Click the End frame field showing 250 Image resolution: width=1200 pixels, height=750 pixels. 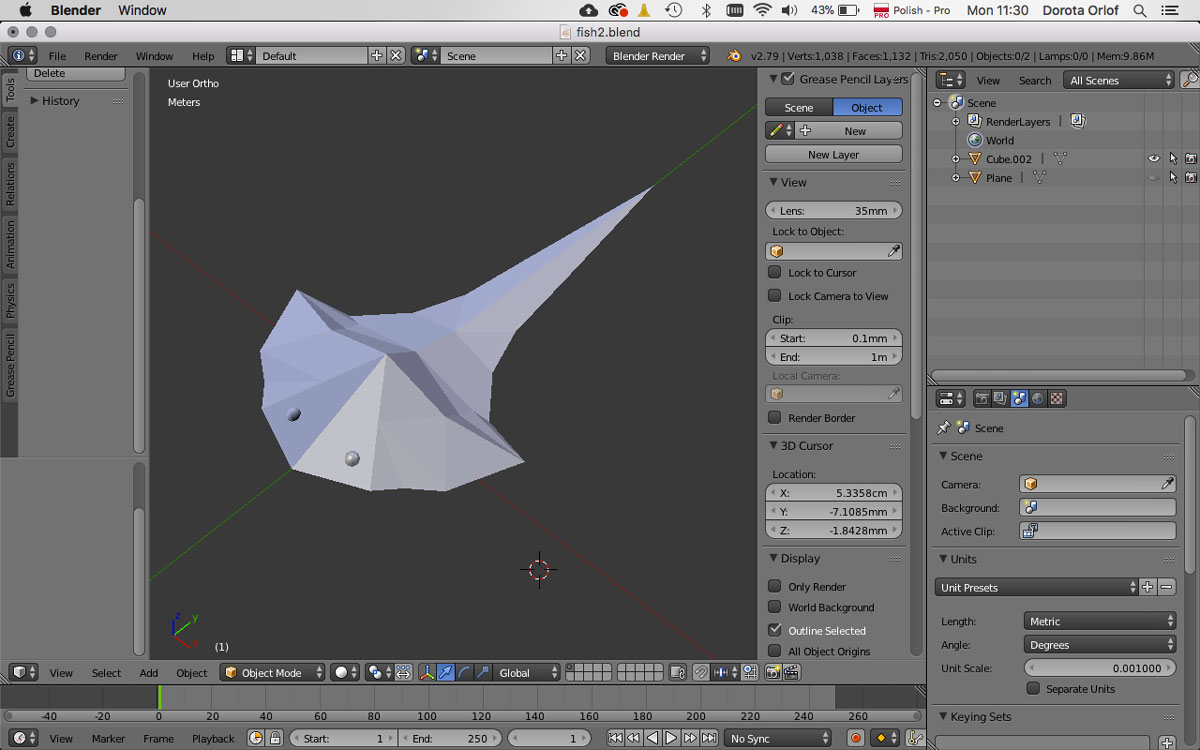click(x=449, y=738)
